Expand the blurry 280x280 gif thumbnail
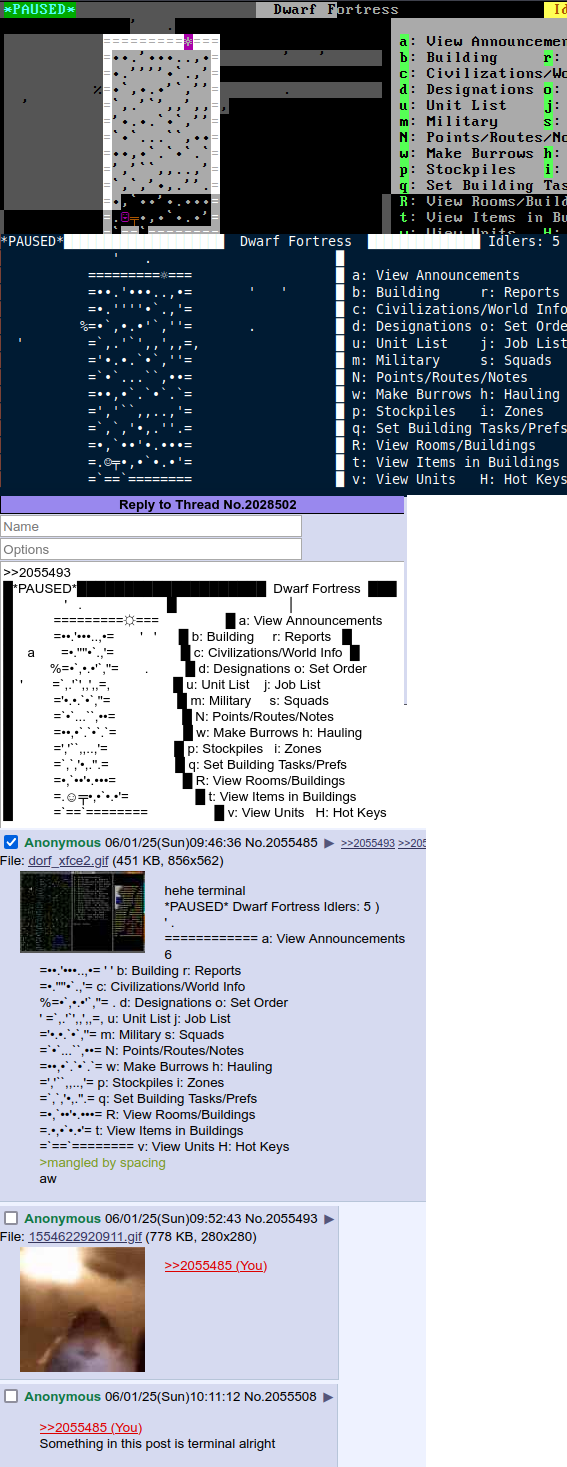The image size is (567, 1467). pyautogui.click(x=82, y=1309)
